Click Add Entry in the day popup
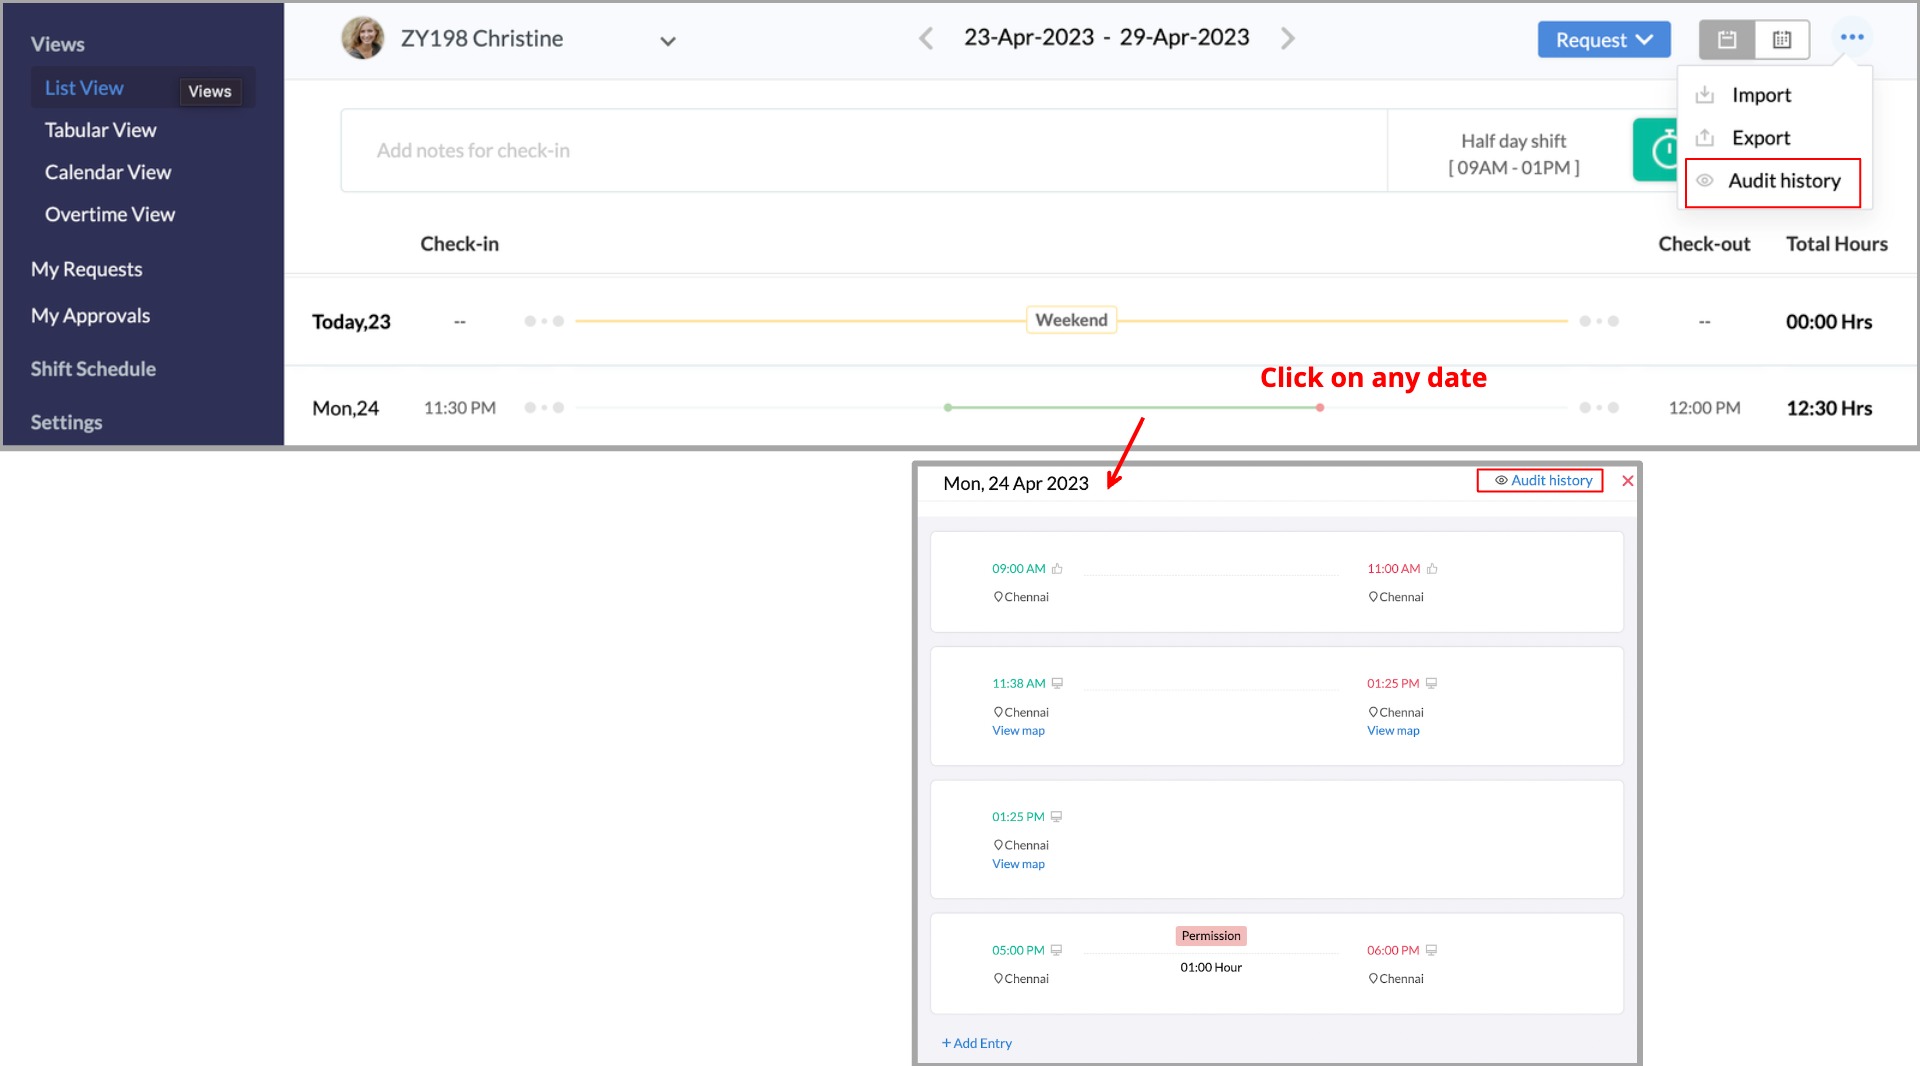 click(977, 1044)
